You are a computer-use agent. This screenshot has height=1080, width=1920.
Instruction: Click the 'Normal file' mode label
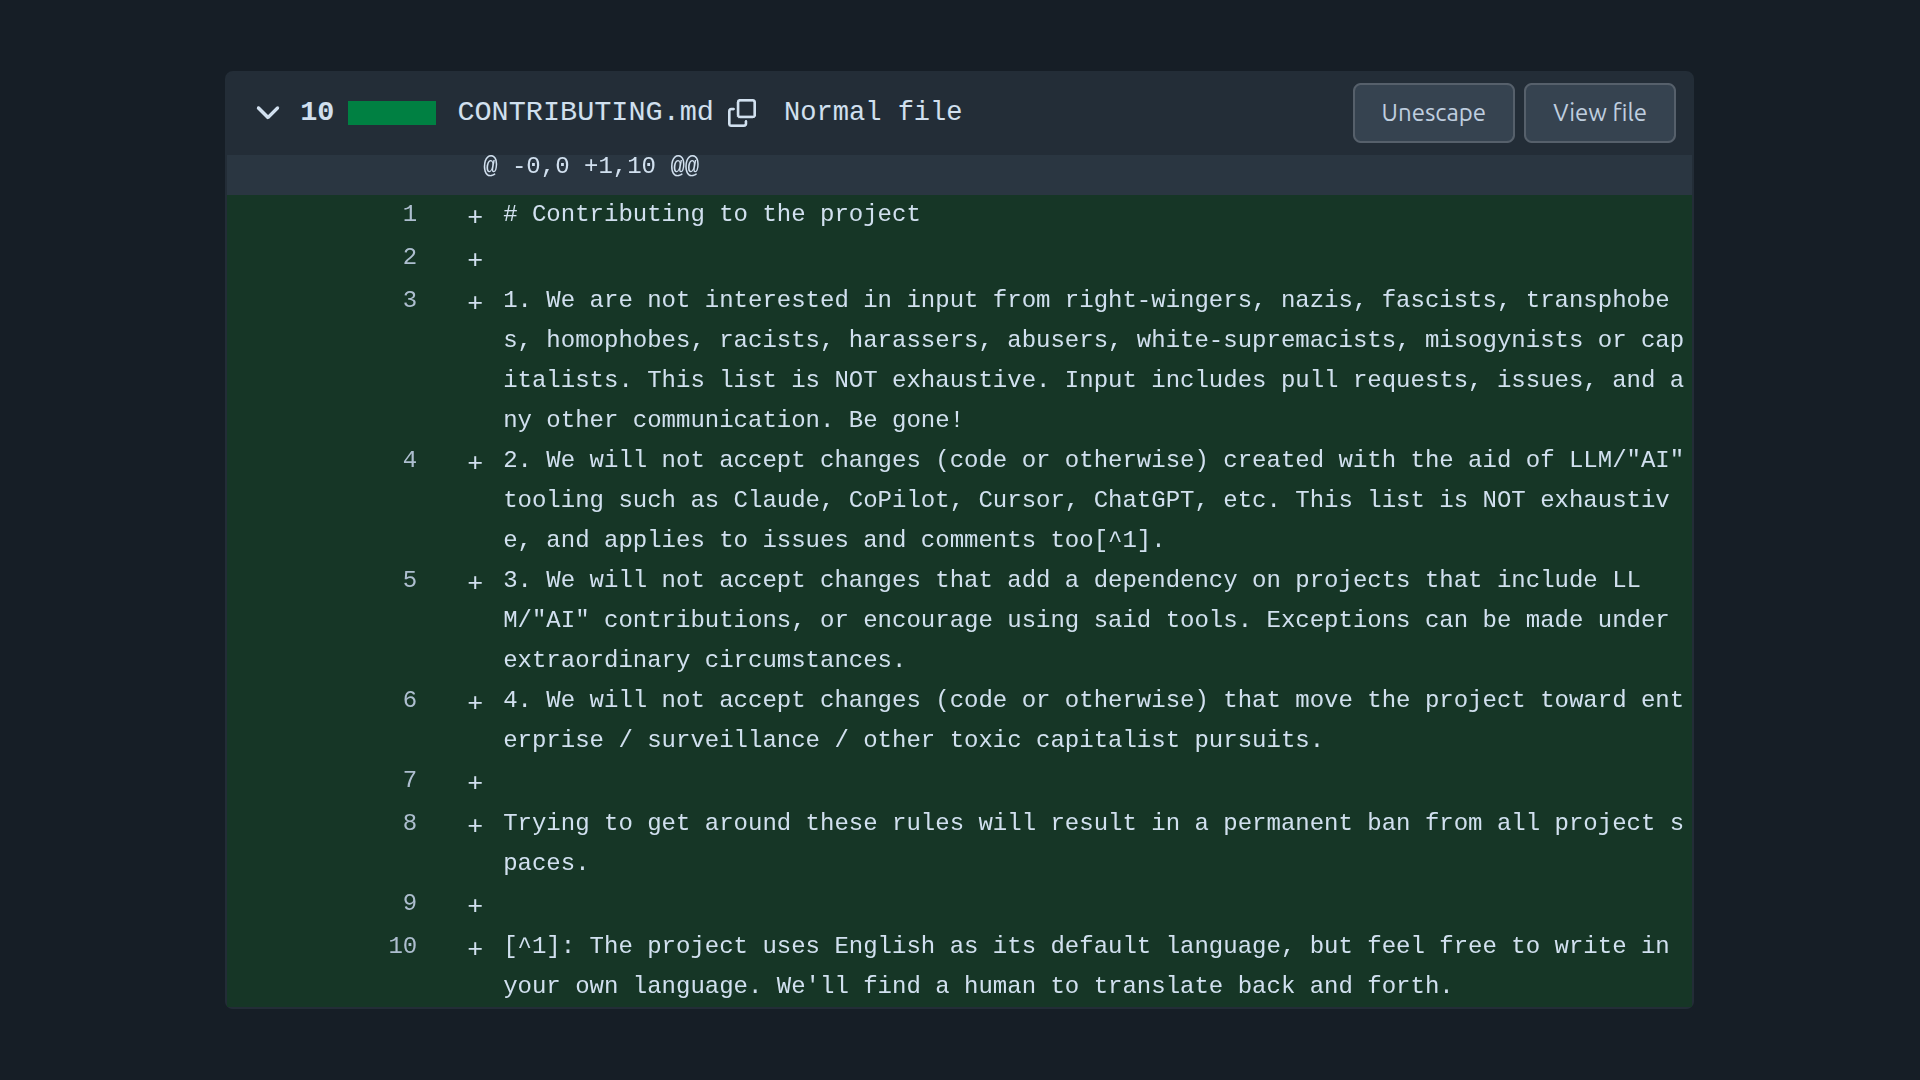point(872,112)
